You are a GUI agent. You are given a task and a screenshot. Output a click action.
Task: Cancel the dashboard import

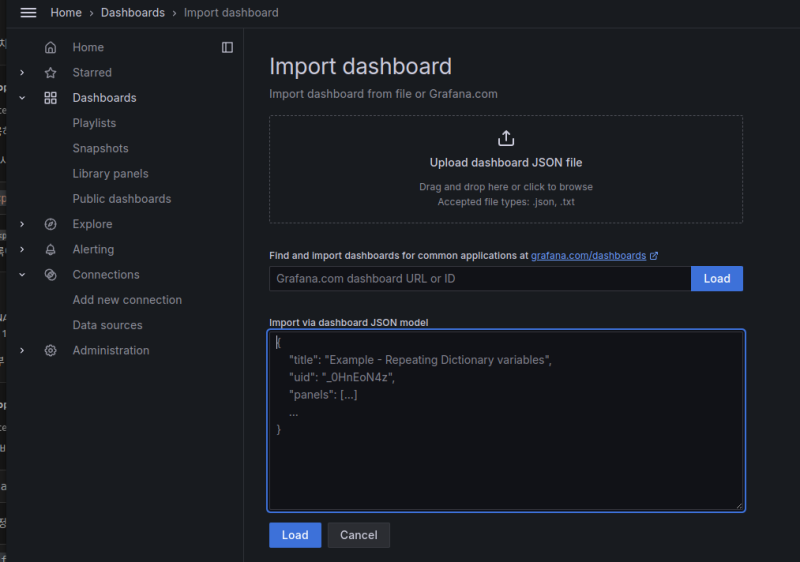click(x=358, y=535)
